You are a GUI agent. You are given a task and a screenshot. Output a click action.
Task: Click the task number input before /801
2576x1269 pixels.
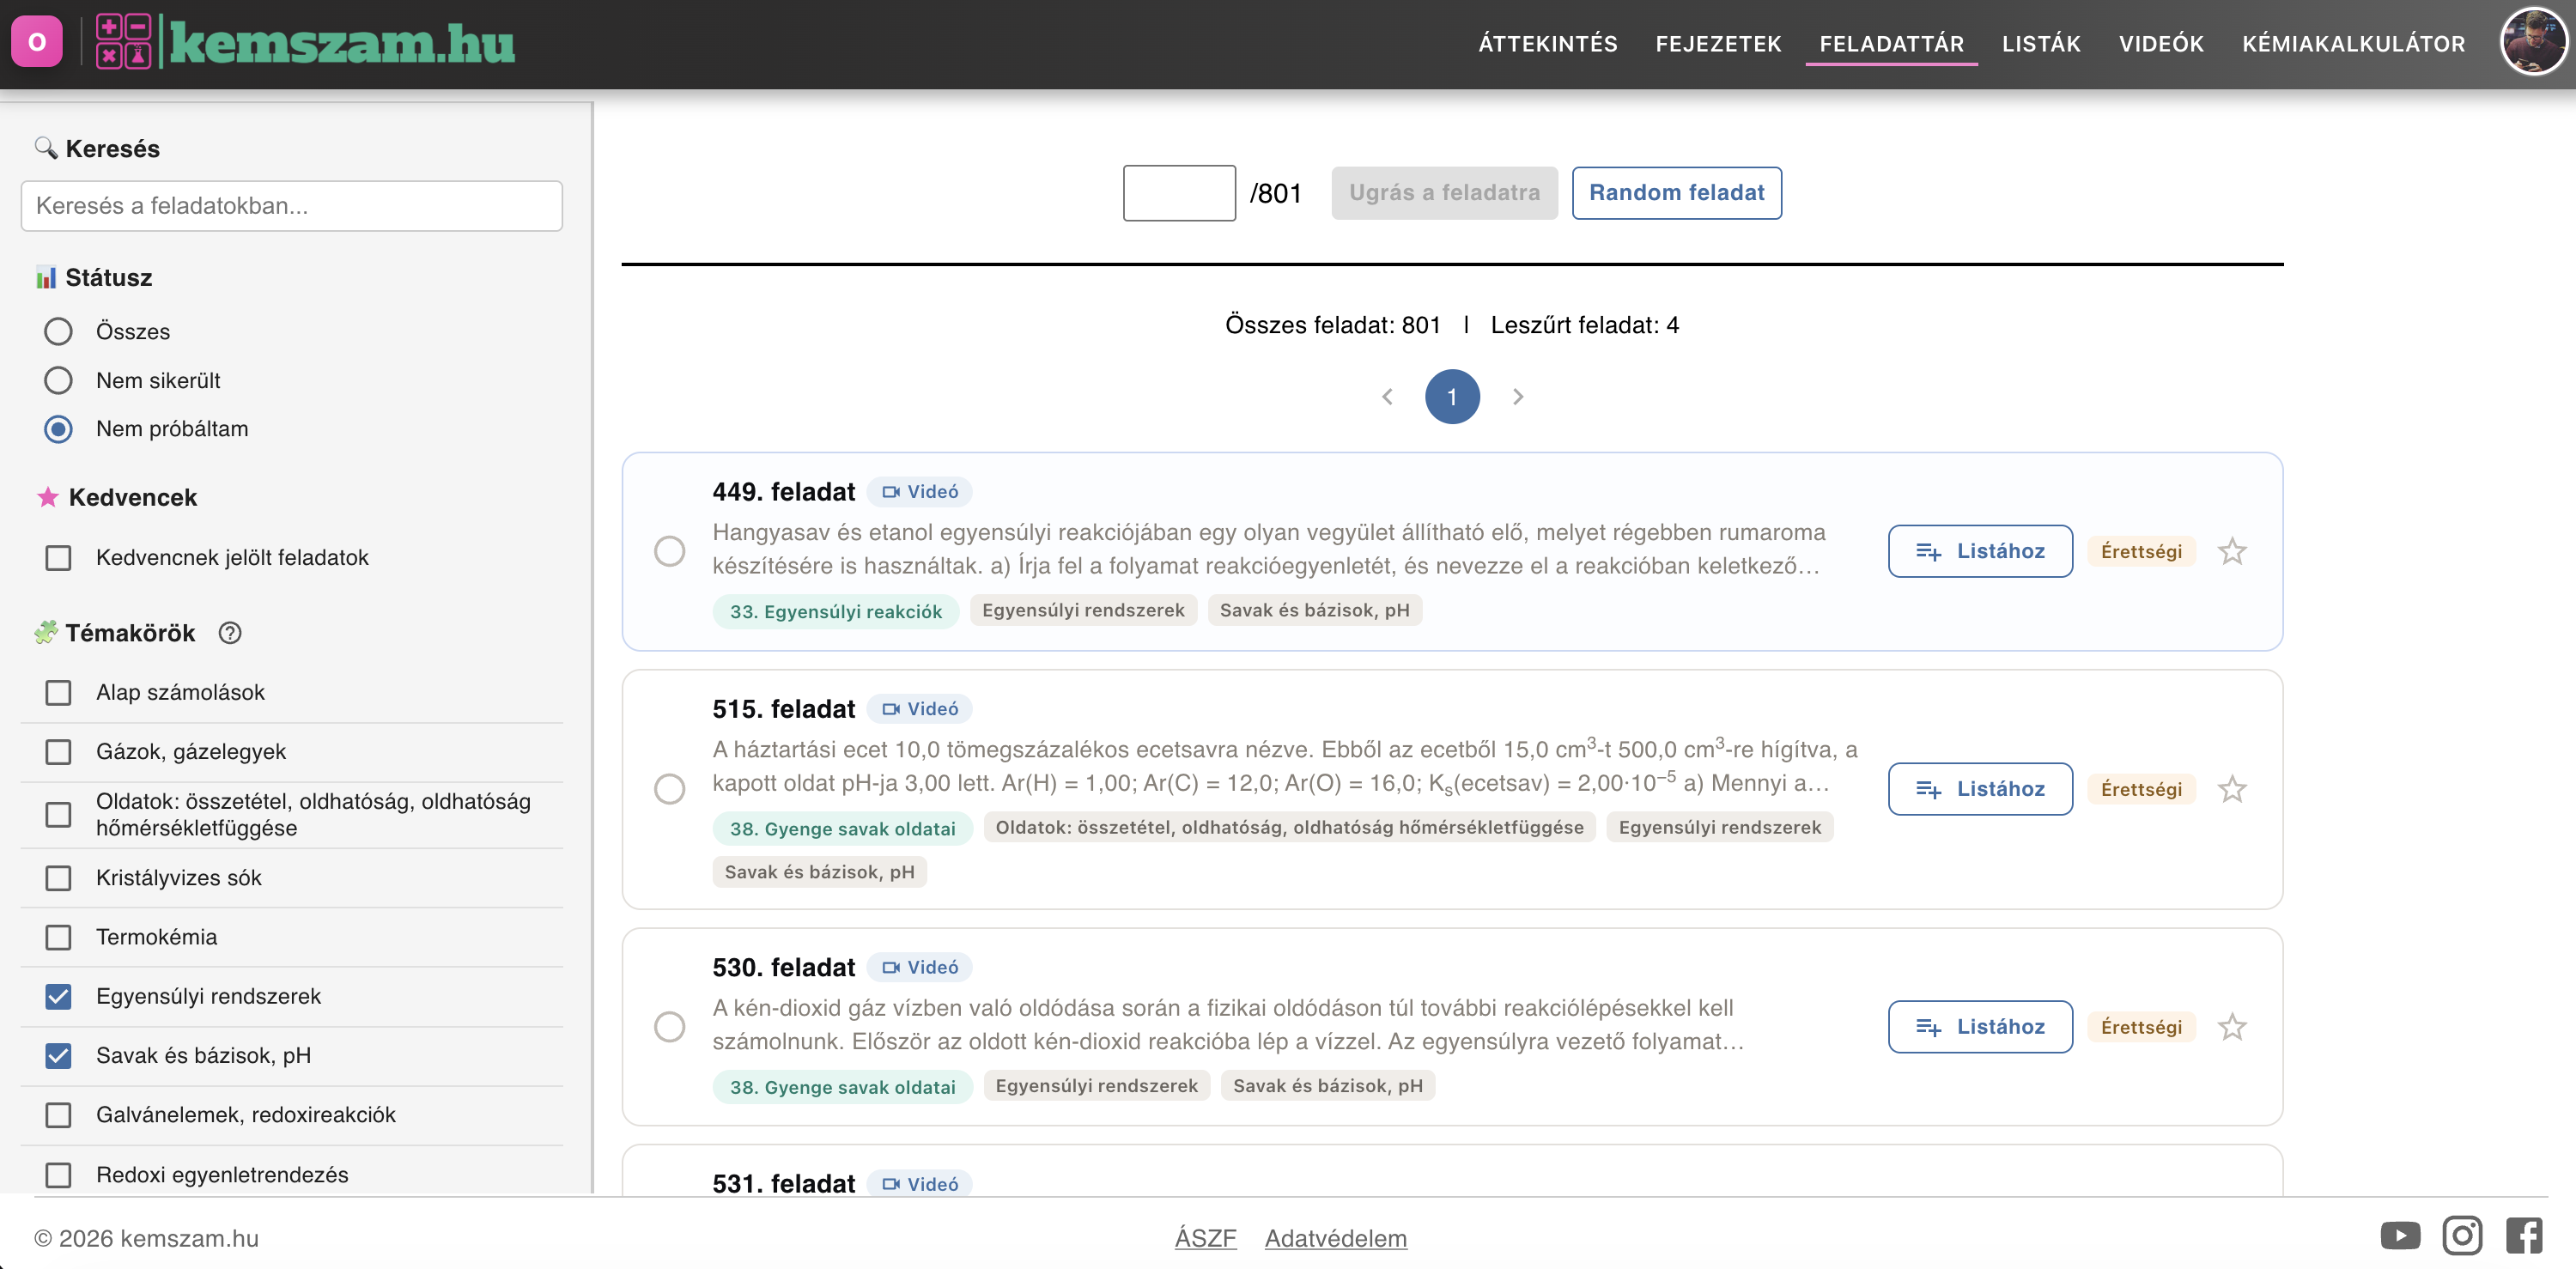click(1179, 193)
